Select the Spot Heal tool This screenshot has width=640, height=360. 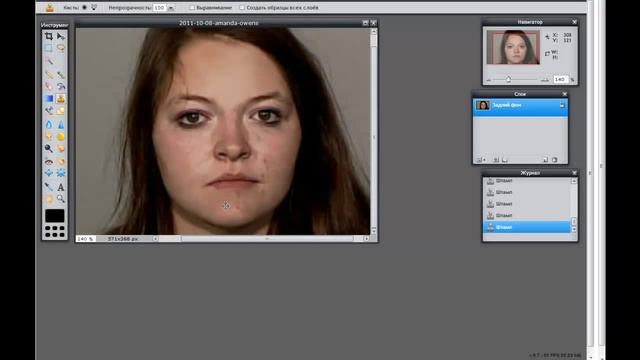point(61,162)
